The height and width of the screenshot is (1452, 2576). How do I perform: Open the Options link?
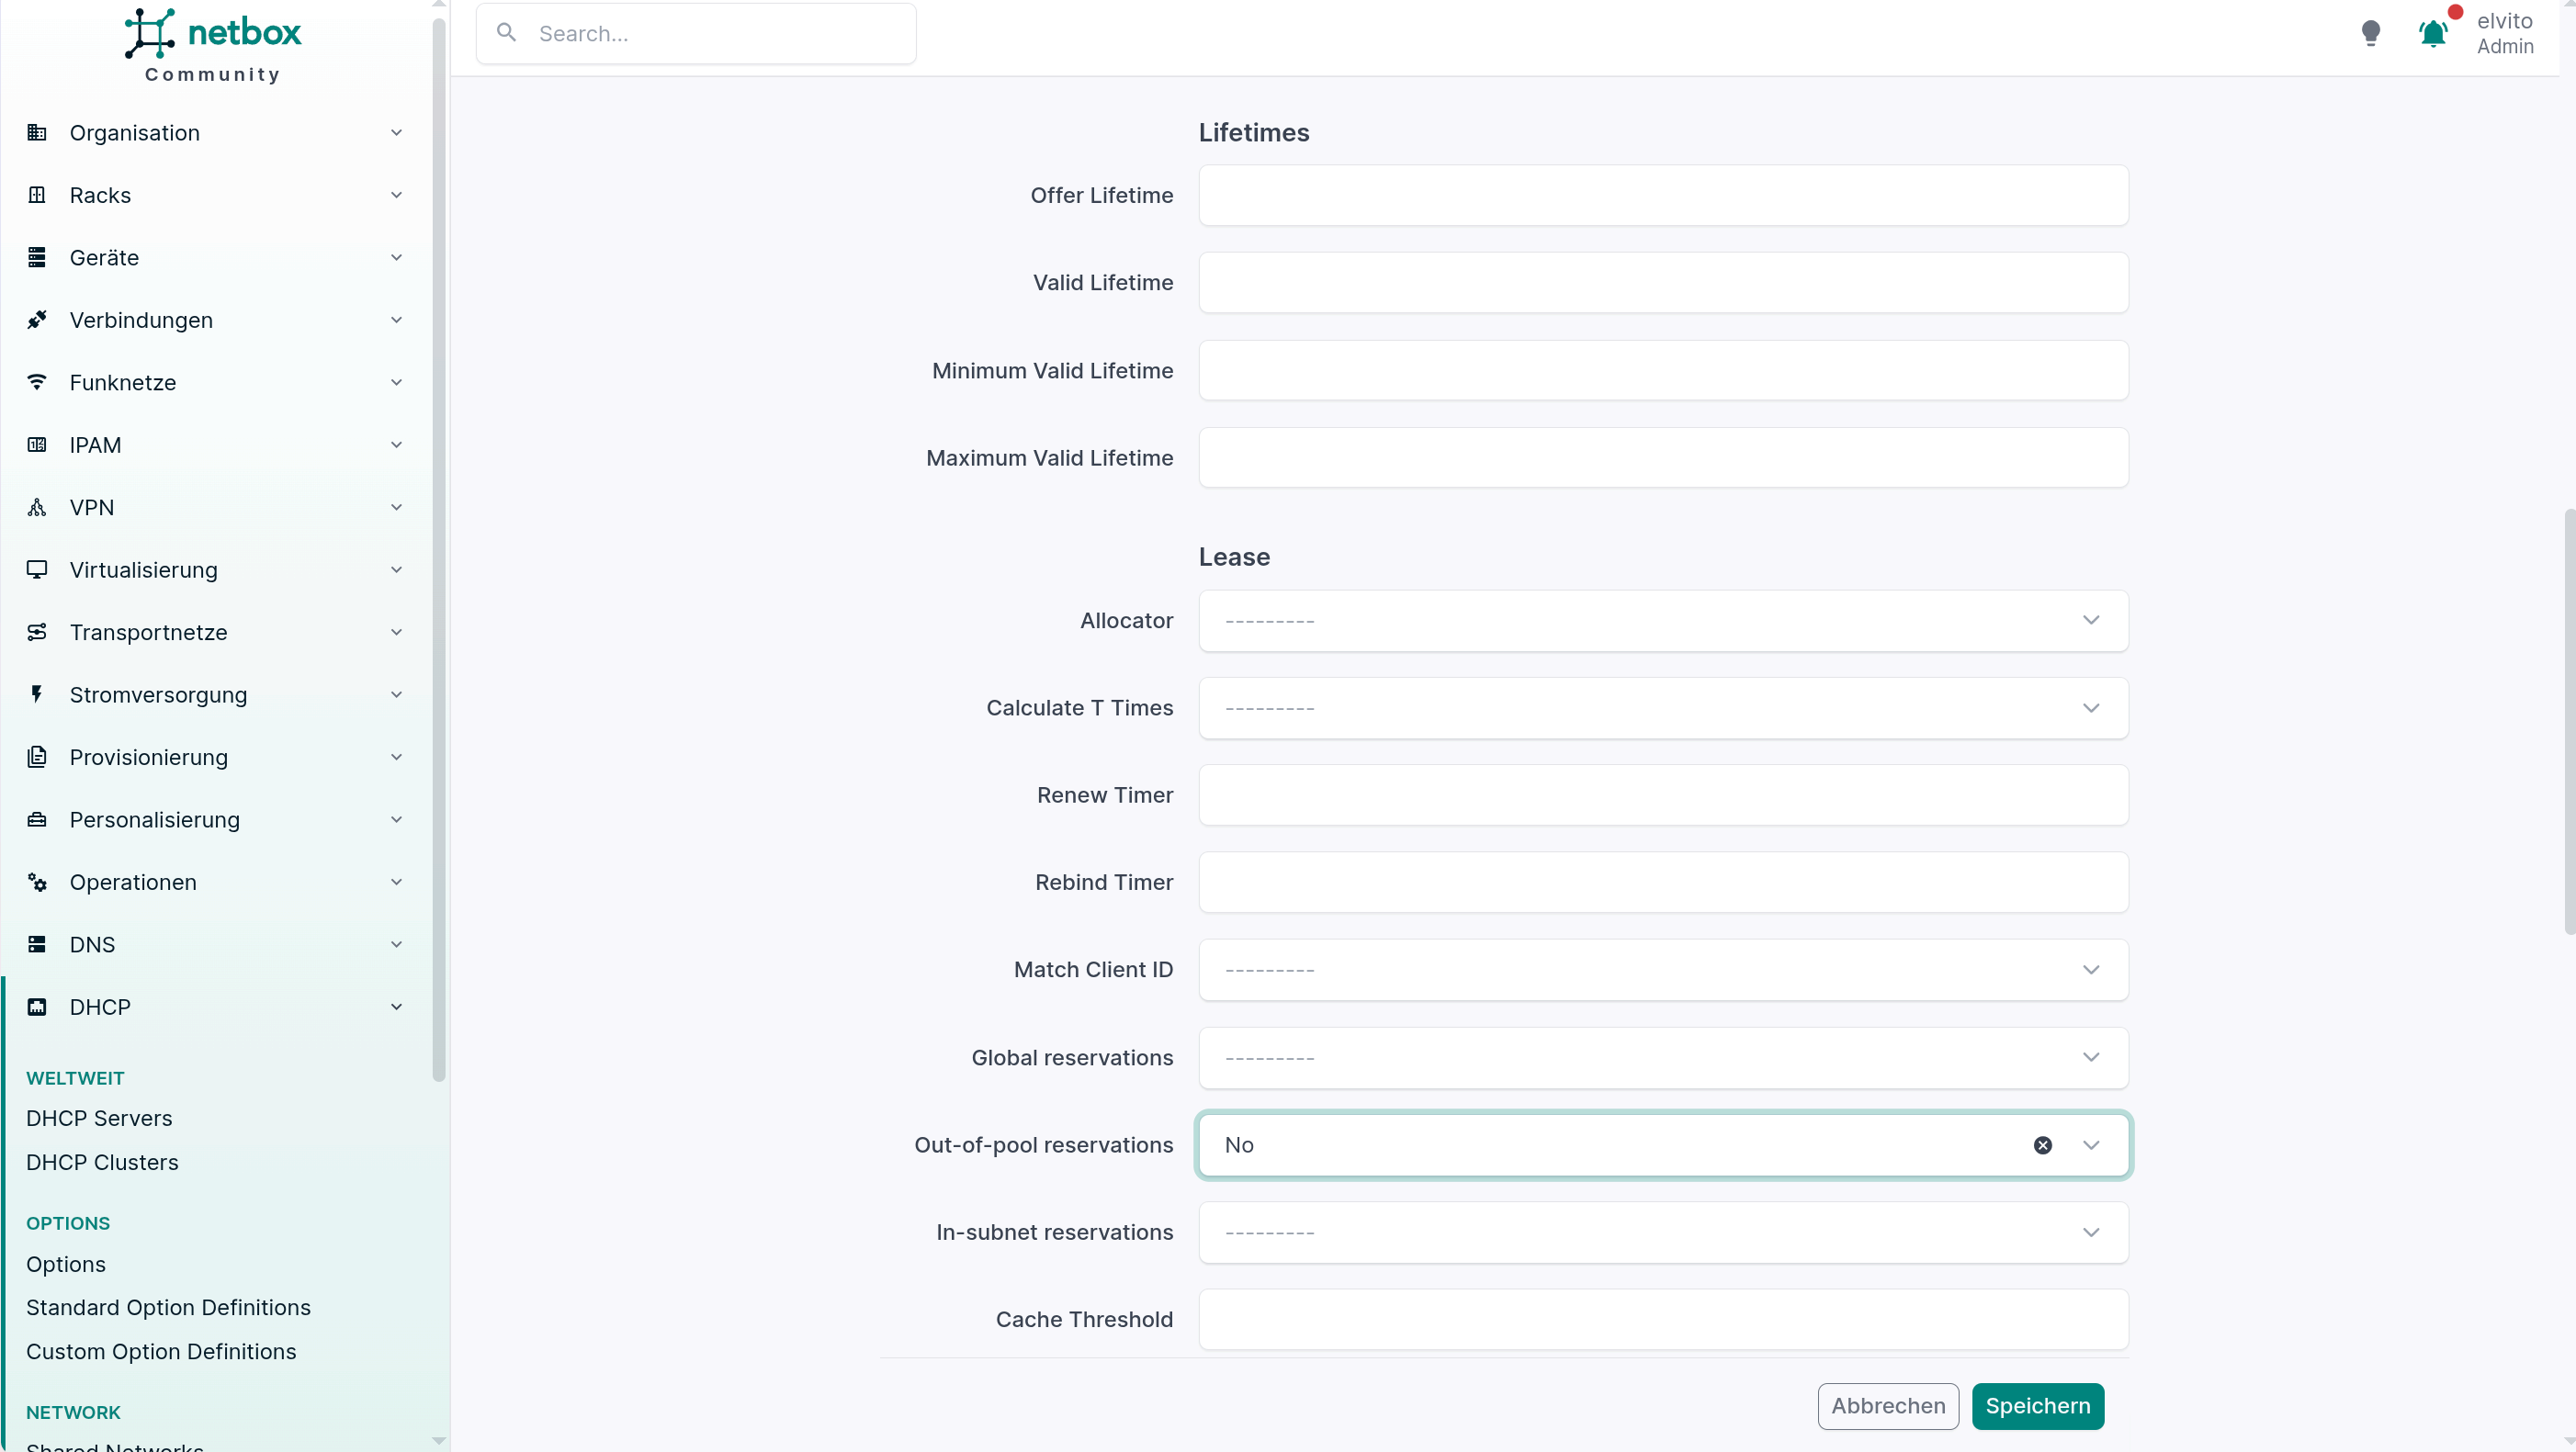[x=66, y=1264]
